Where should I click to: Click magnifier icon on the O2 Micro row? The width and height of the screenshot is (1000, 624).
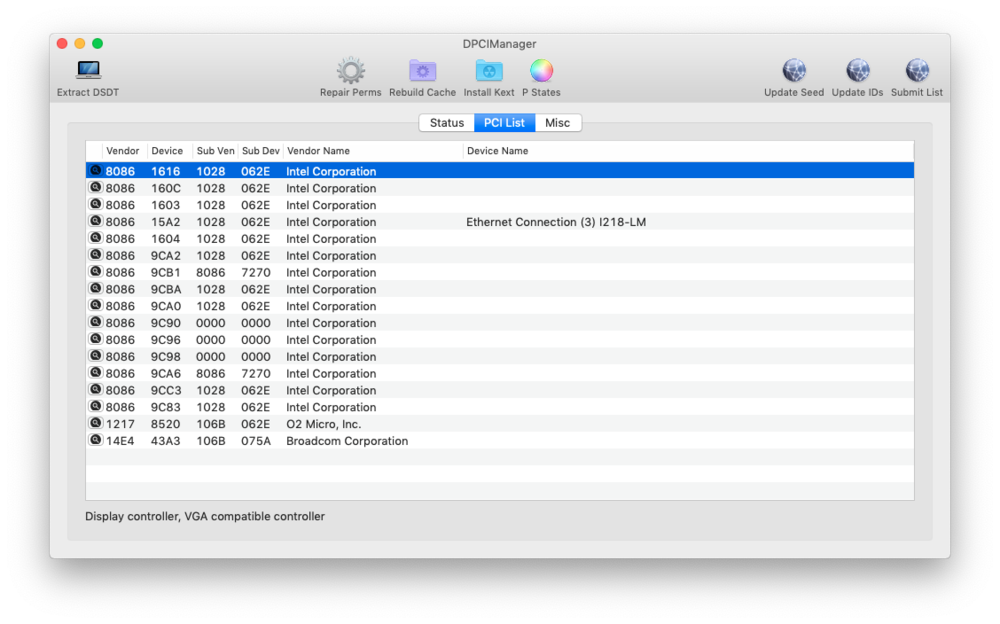(96, 423)
